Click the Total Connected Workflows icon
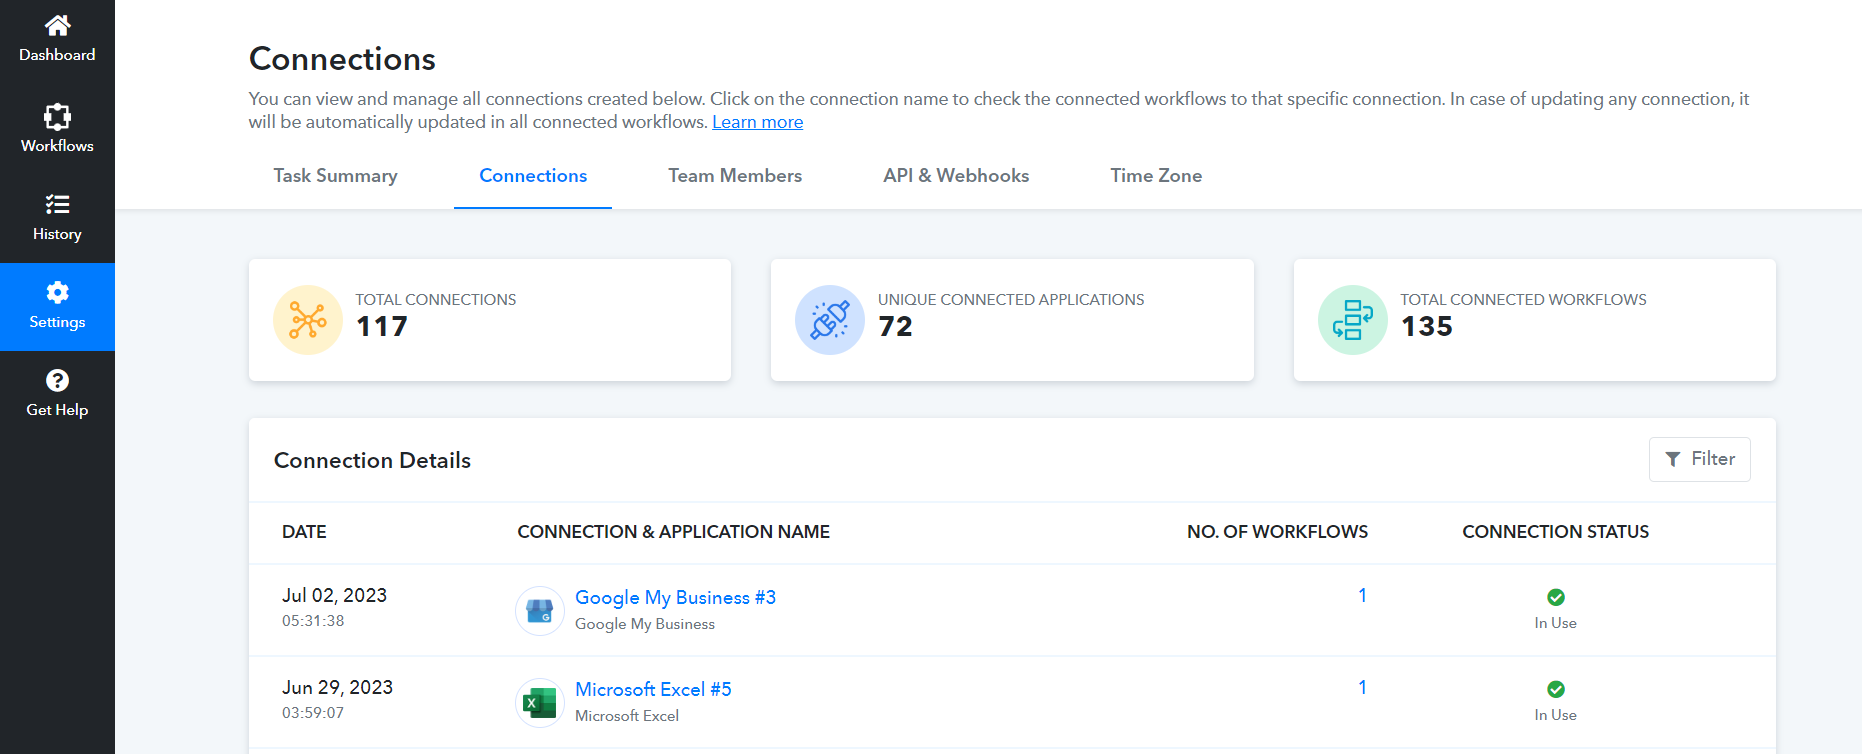 pos(1353,320)
